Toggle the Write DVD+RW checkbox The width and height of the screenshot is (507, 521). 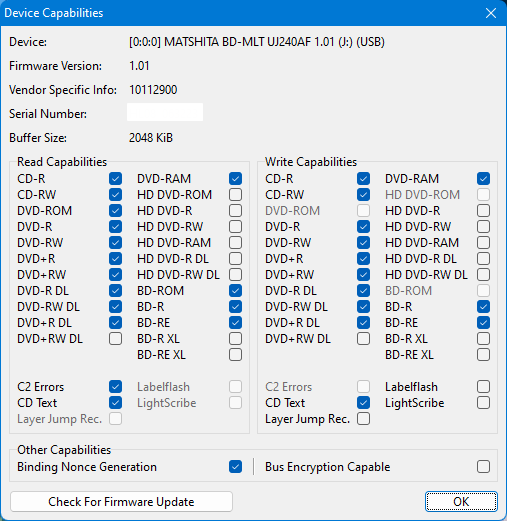tap(363, 275)
